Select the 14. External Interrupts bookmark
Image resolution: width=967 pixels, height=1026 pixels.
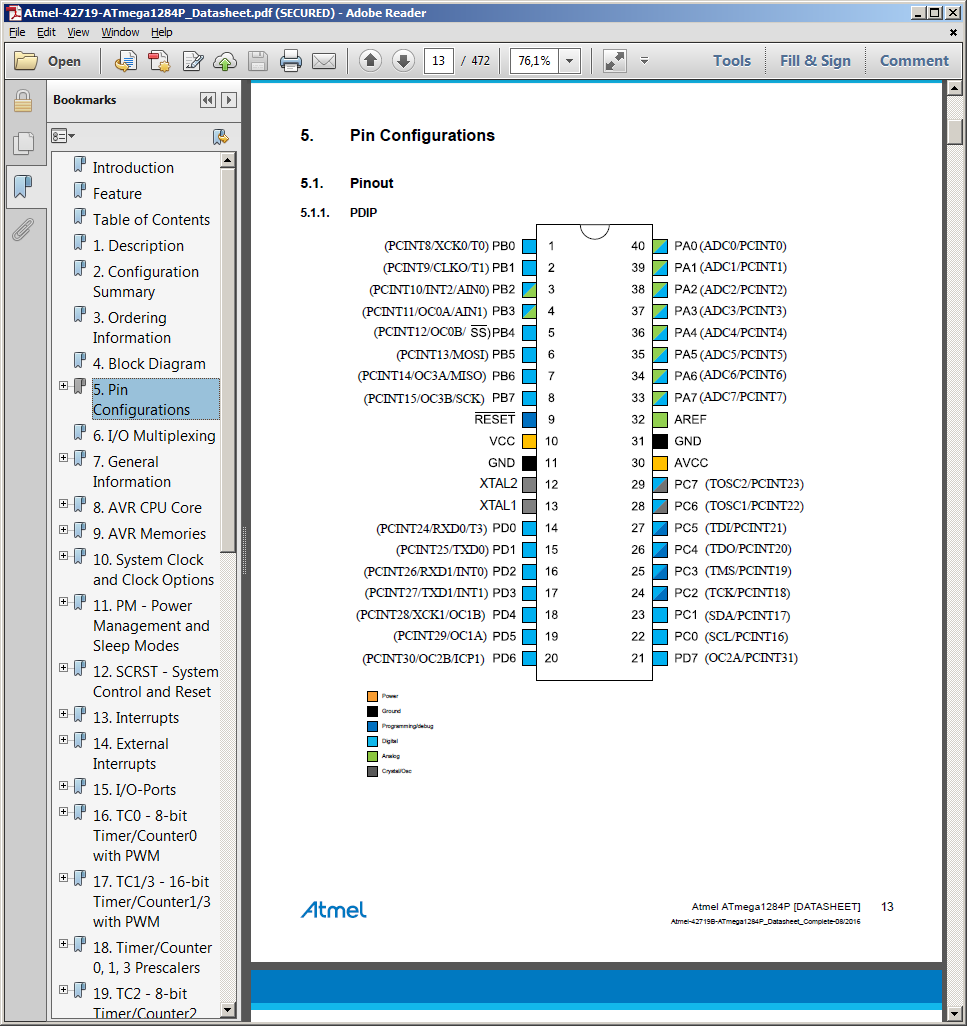tap(130, 754)
